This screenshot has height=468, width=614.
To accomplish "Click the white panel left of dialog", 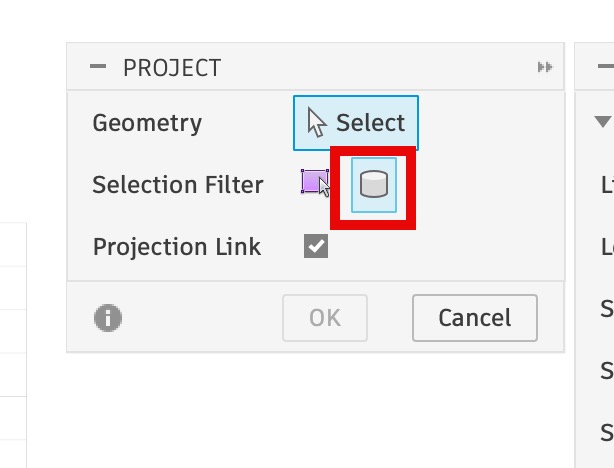I will point(12,340).
